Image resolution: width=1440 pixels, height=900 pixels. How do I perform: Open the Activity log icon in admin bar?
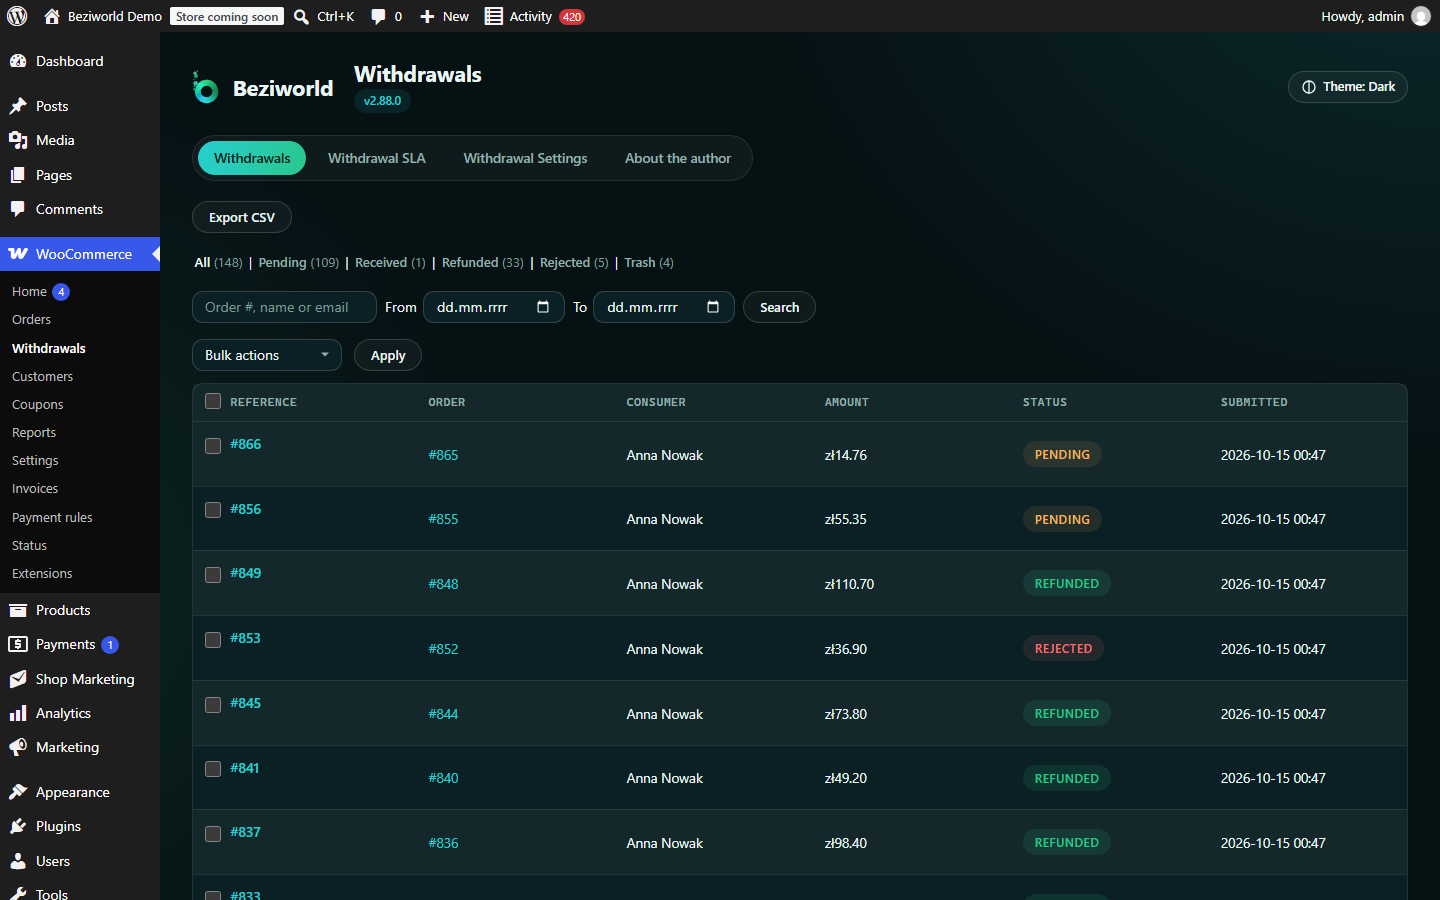pos(493,16)
